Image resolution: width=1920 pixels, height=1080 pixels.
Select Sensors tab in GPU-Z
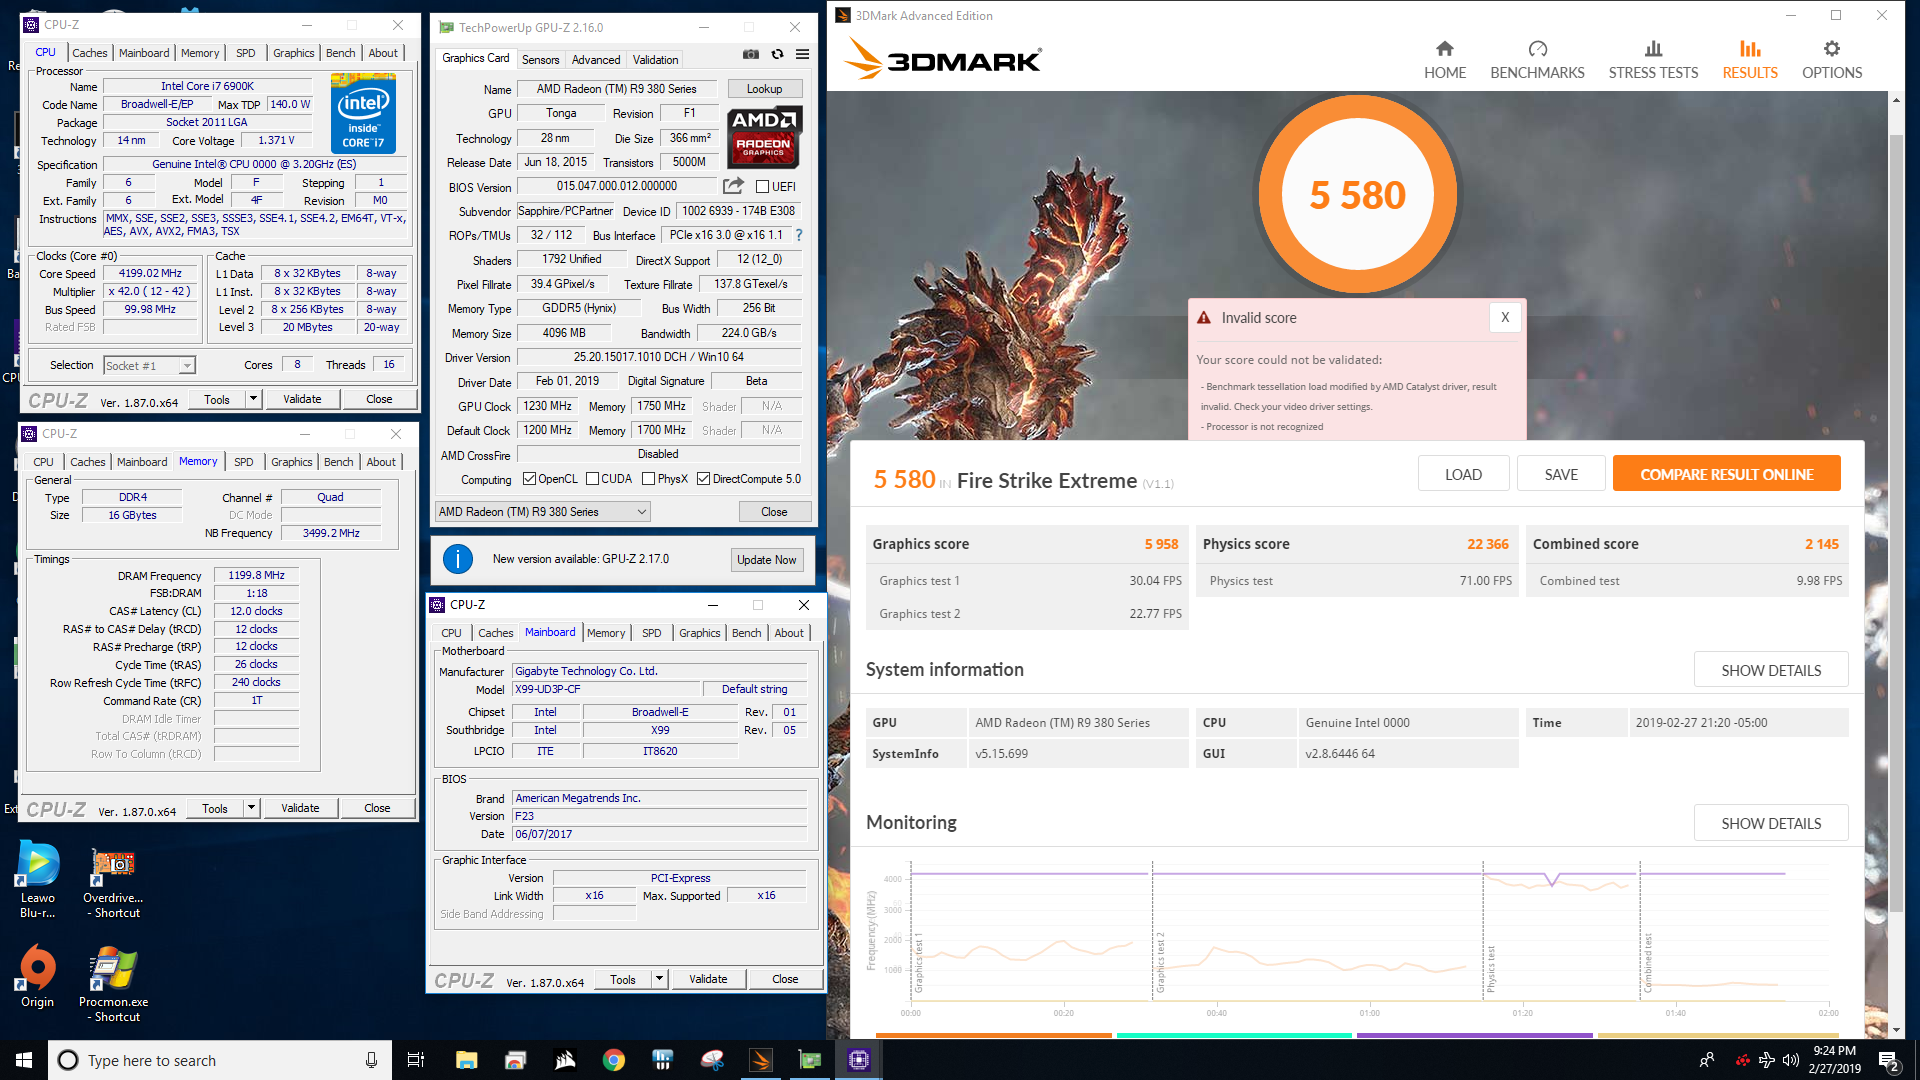pyautogui.click(x=540, y=60)
